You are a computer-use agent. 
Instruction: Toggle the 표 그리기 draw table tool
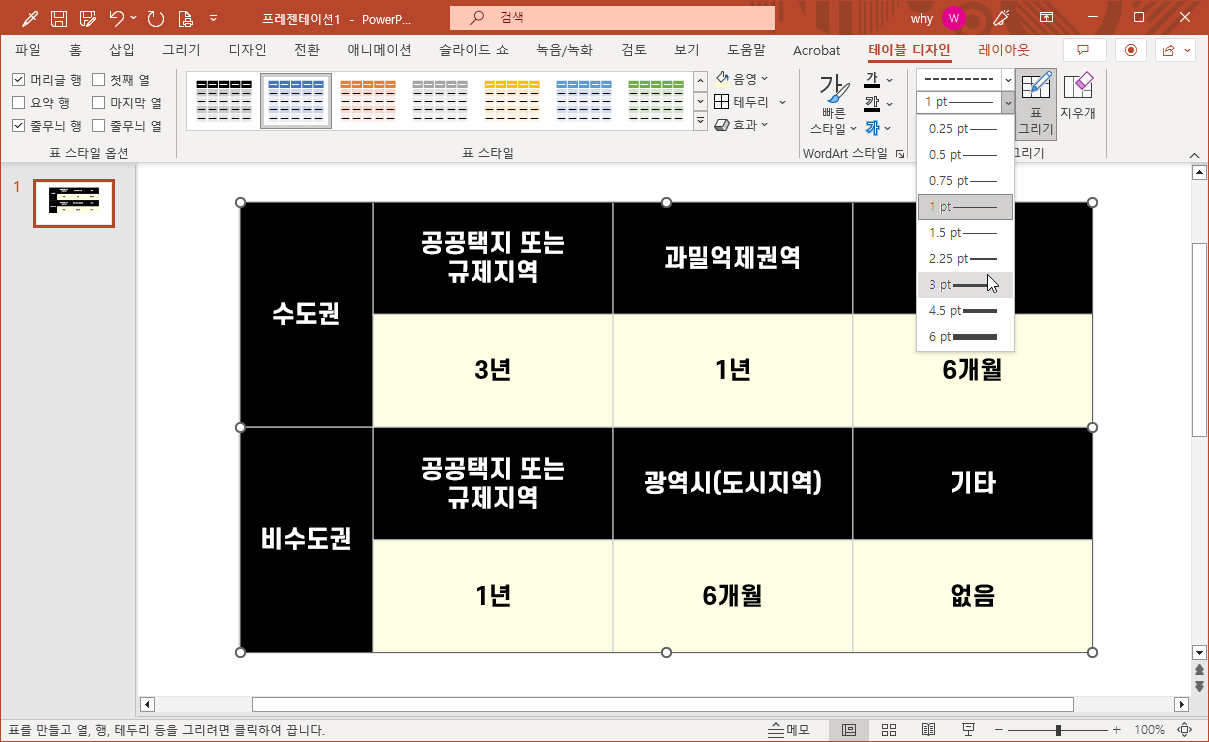[x=1036, y=104]
